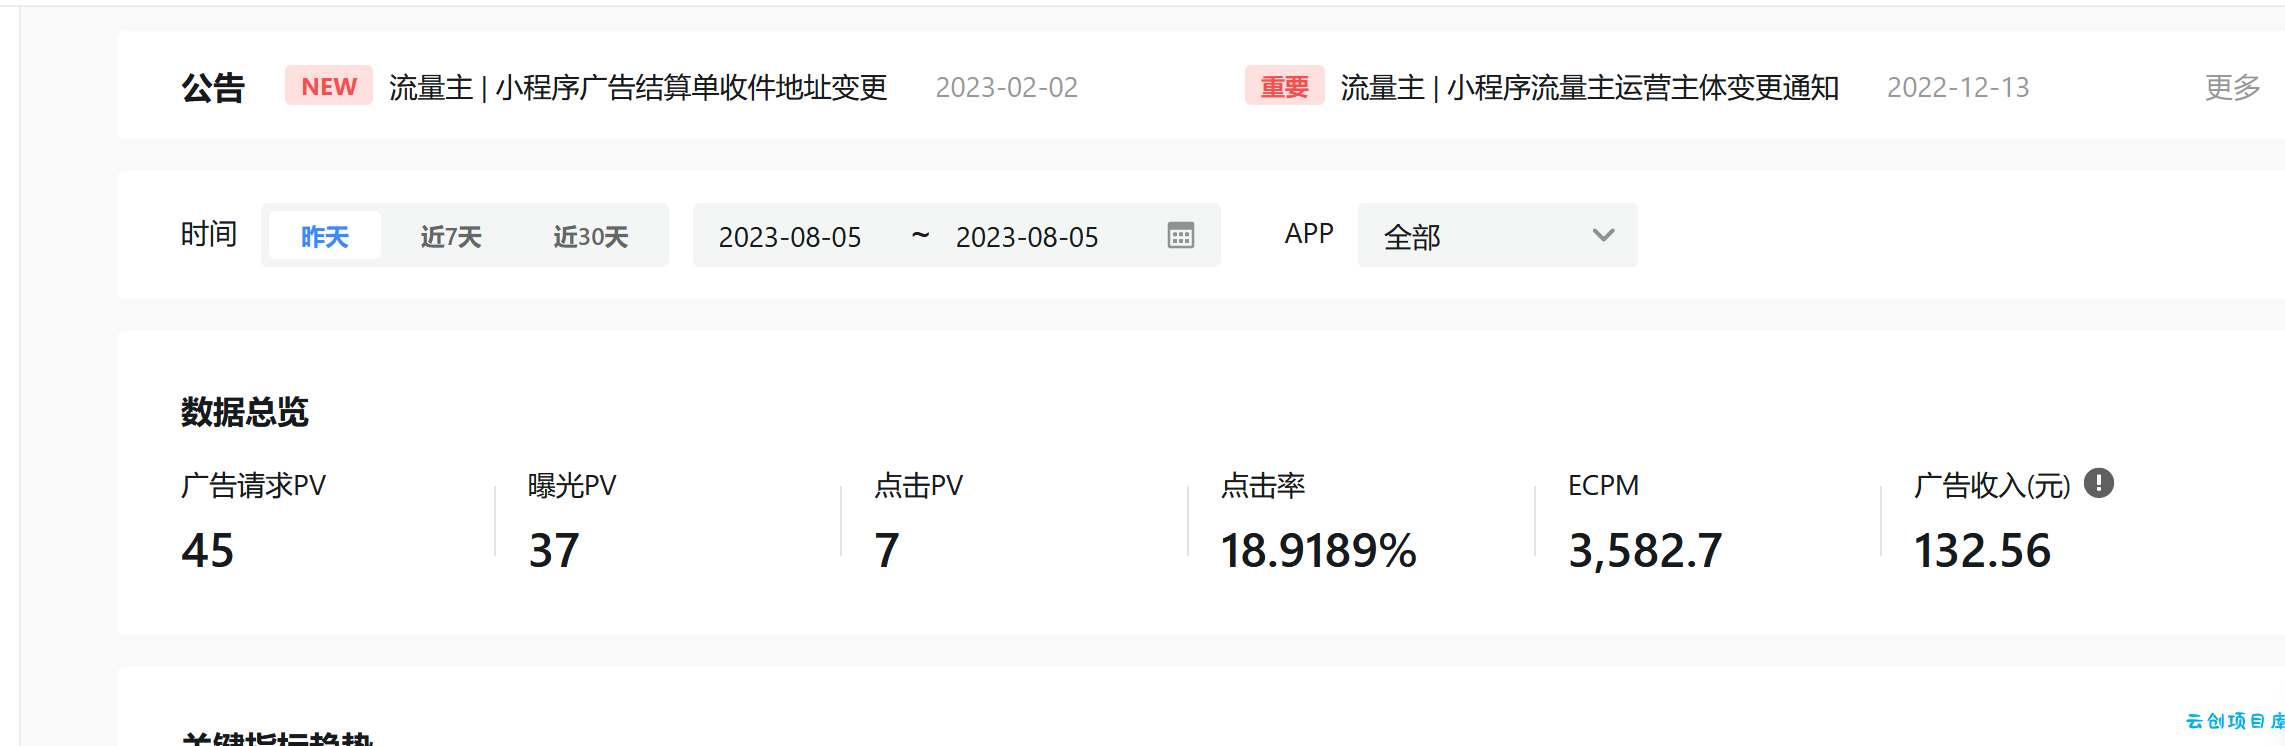Switch to the 近30天 time range
Image resolution: width=2285 pixels, height=746 pixels.
590,236
